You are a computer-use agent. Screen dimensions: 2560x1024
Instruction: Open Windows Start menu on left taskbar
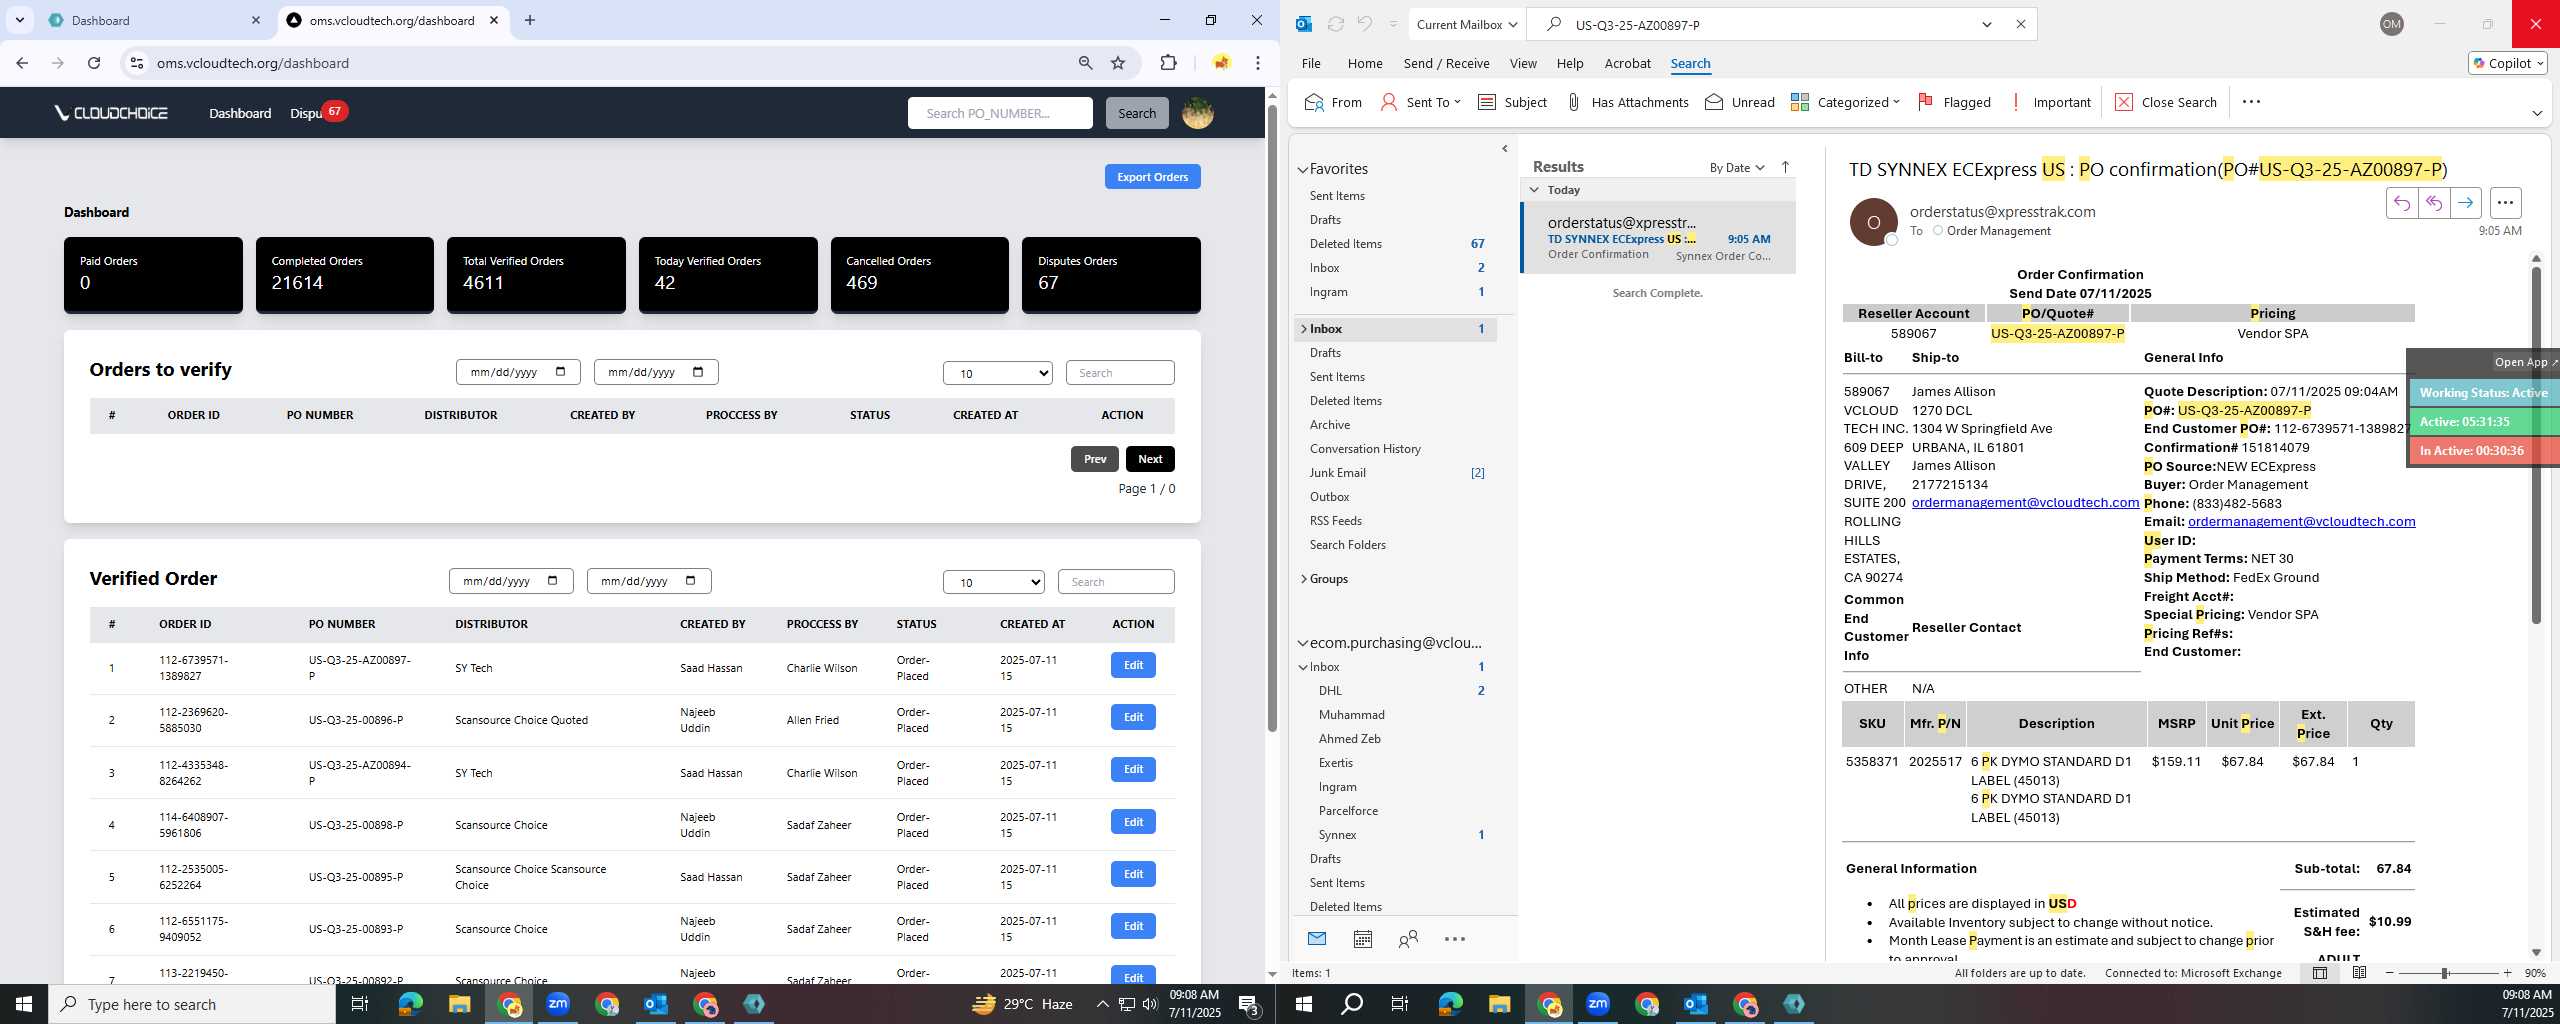(24, 1004)
